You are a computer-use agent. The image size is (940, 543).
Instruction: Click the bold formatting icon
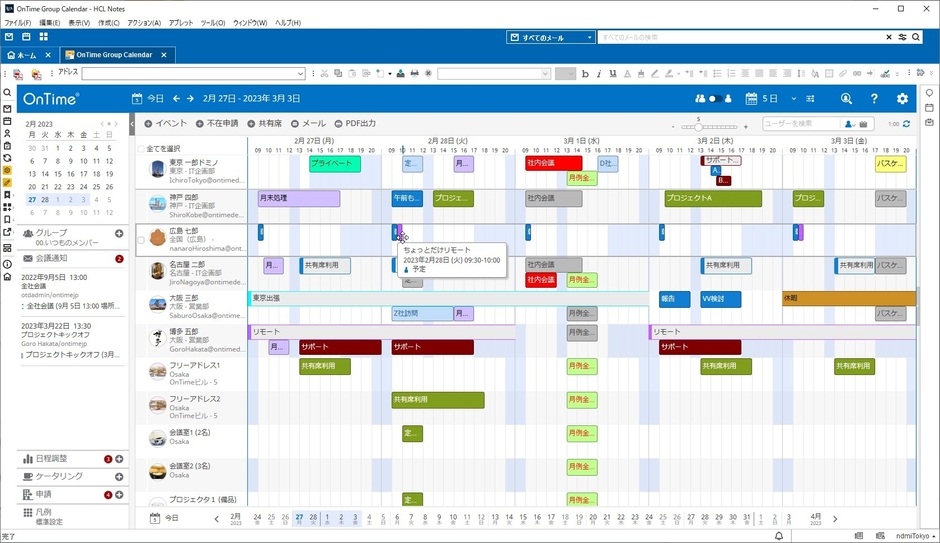click(585, 74)
